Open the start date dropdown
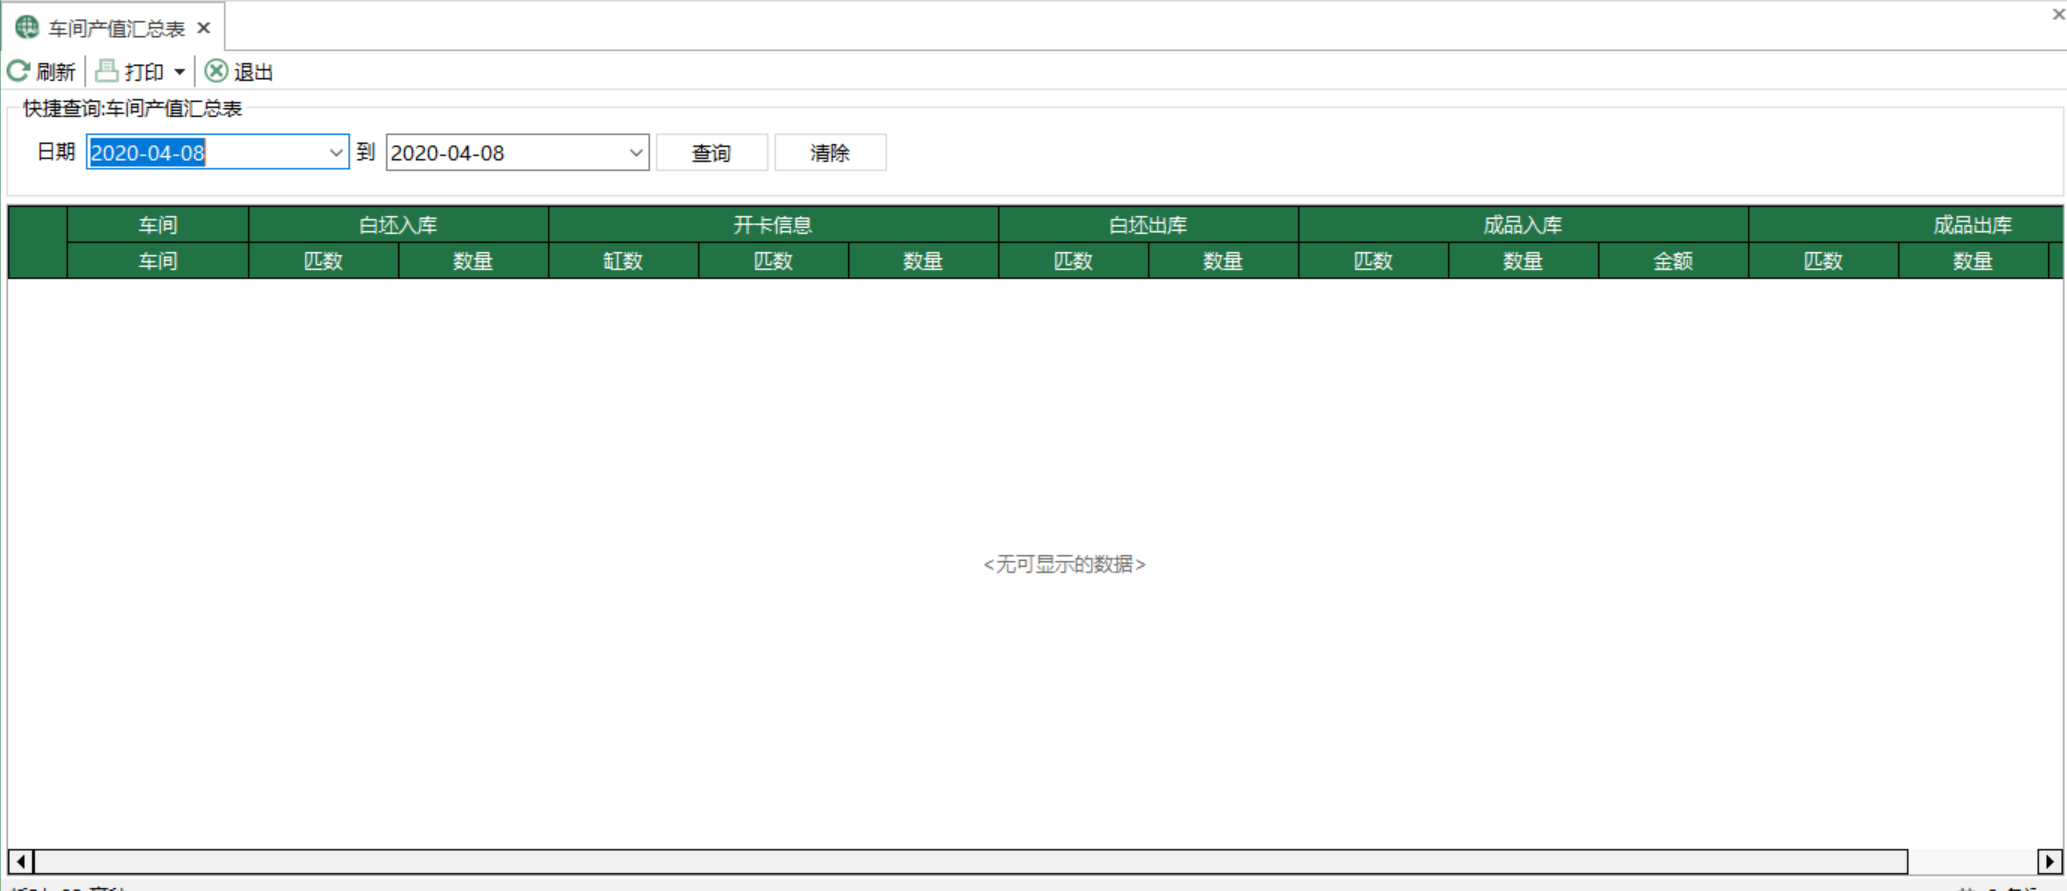 pos(336,152)
